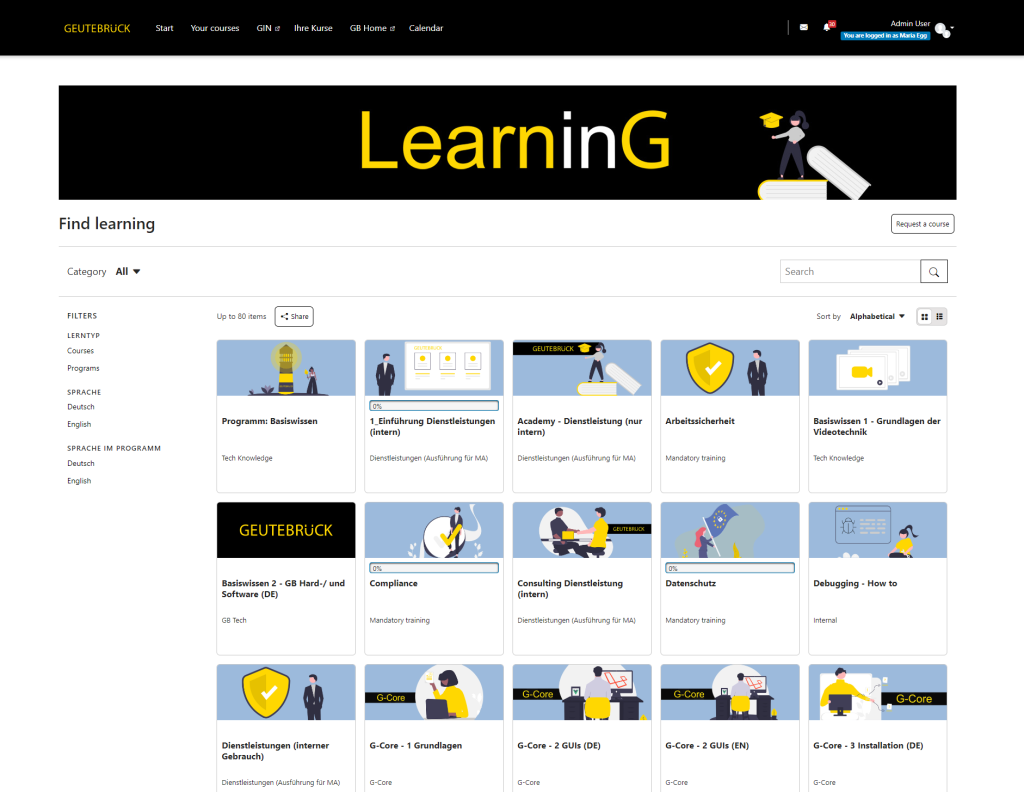Open the notifications bell icon
Screen dimensions: 1024x792
click(x=827, y=27)
